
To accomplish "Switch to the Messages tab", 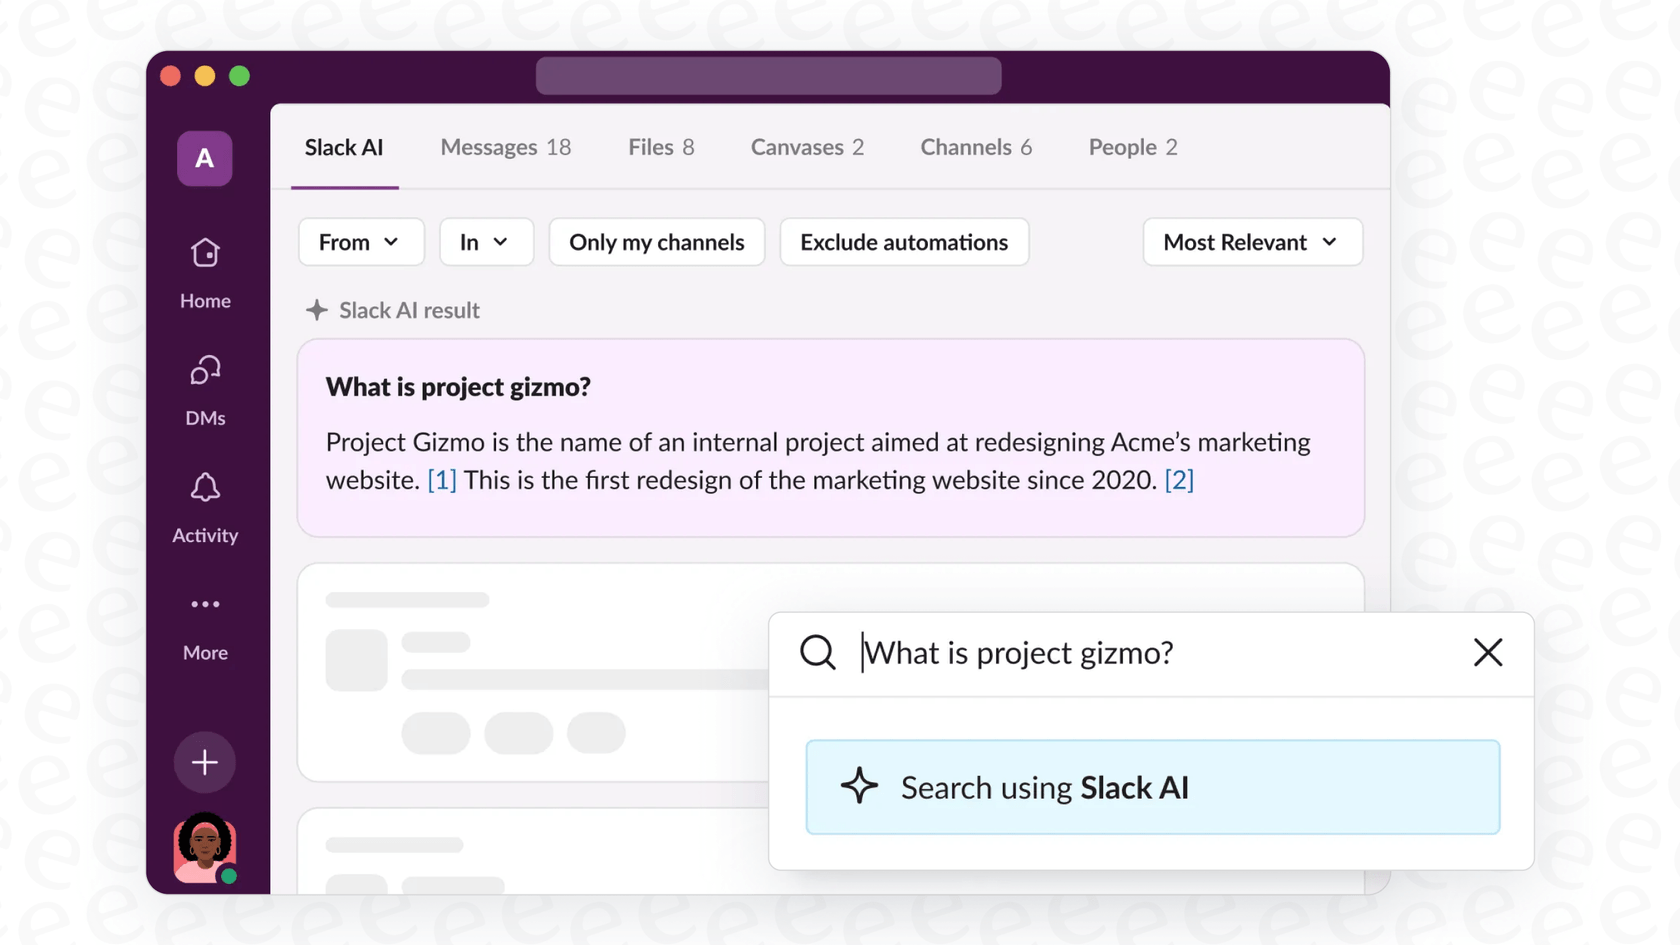I will [506, 147].
